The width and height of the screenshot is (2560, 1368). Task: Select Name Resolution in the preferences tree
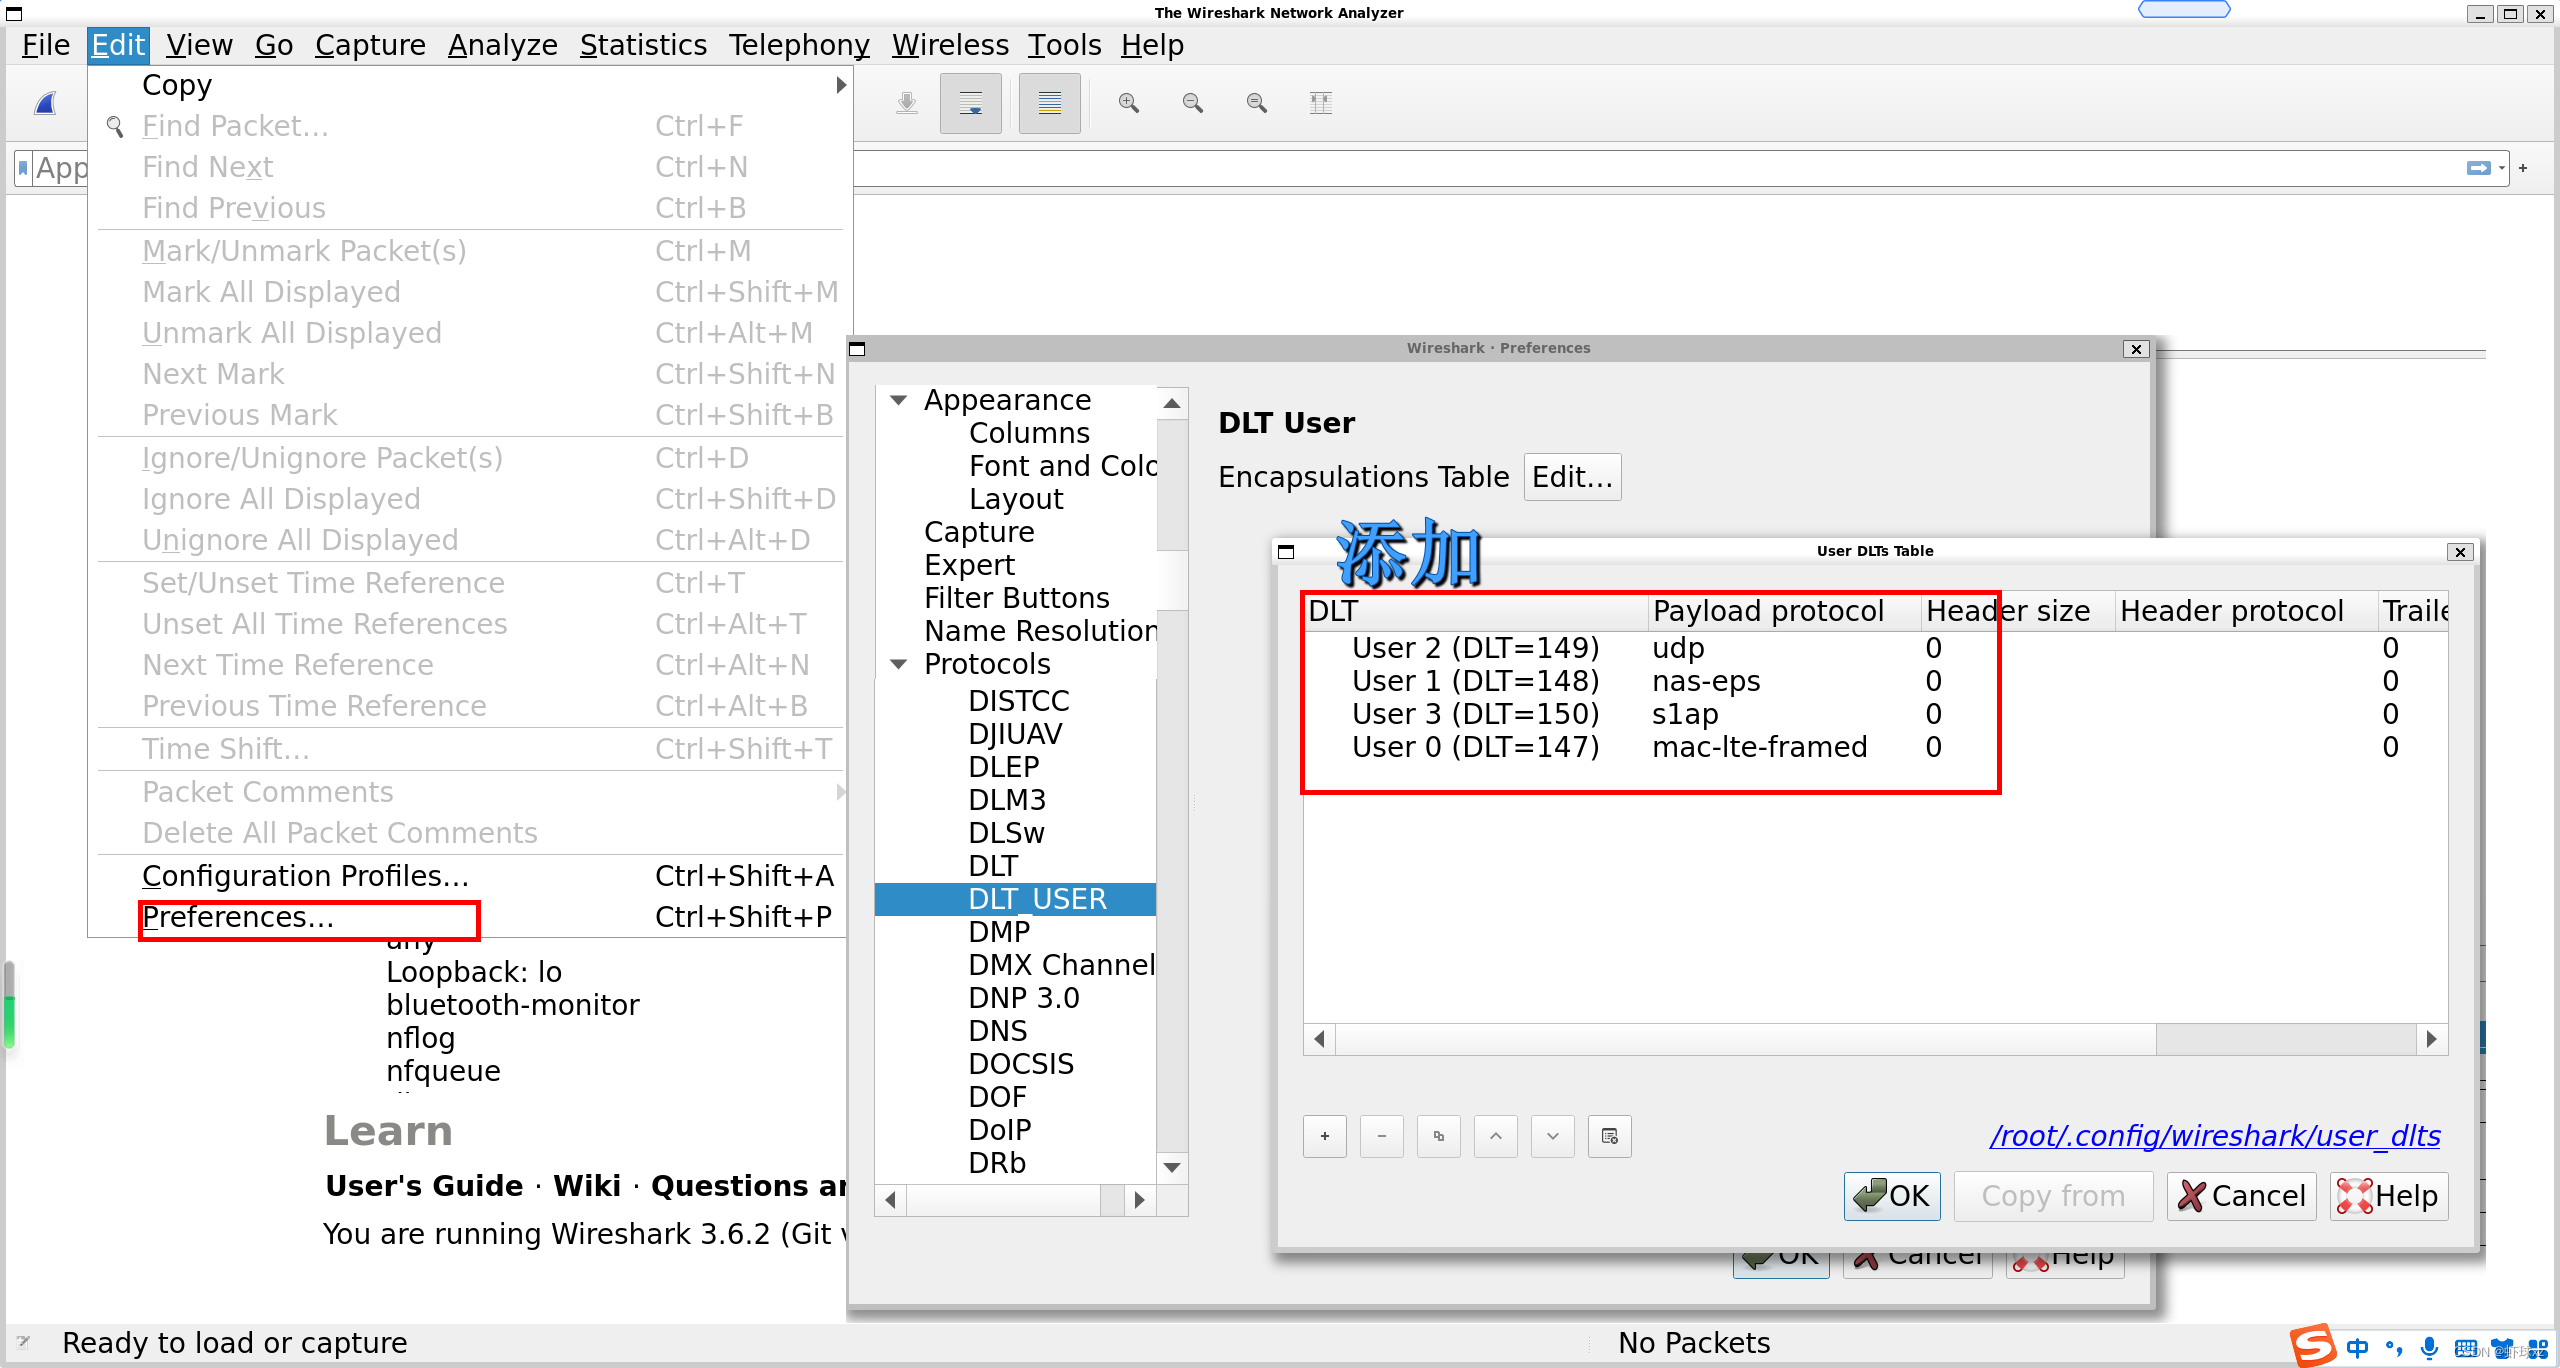point(1040,631)
